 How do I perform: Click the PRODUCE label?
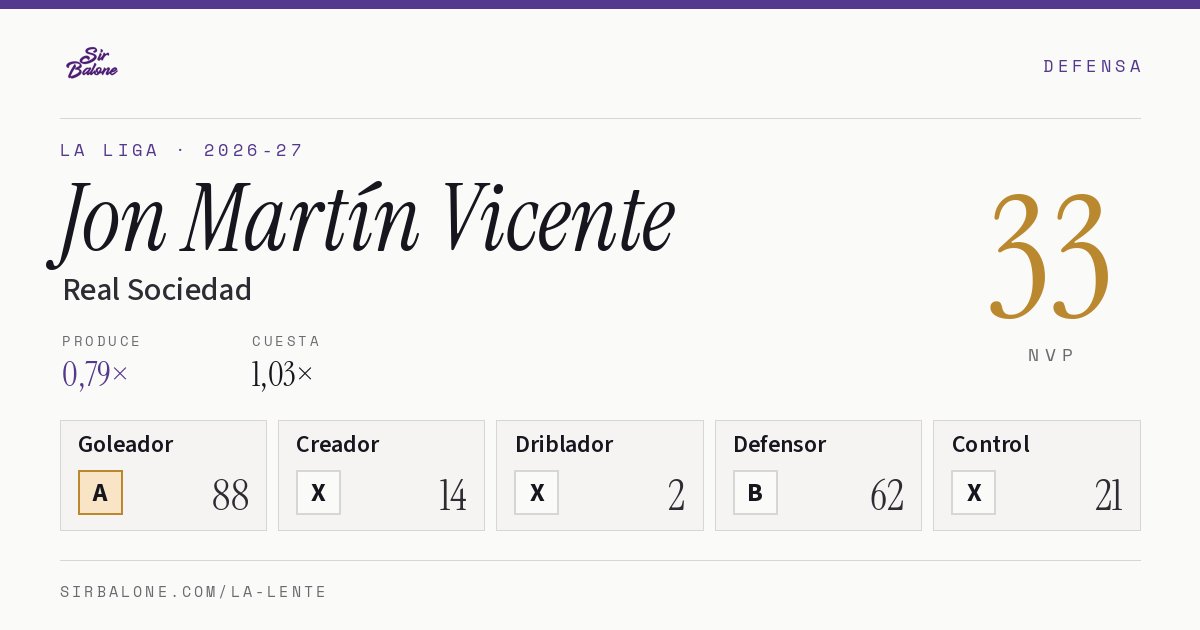coord(102,341)
